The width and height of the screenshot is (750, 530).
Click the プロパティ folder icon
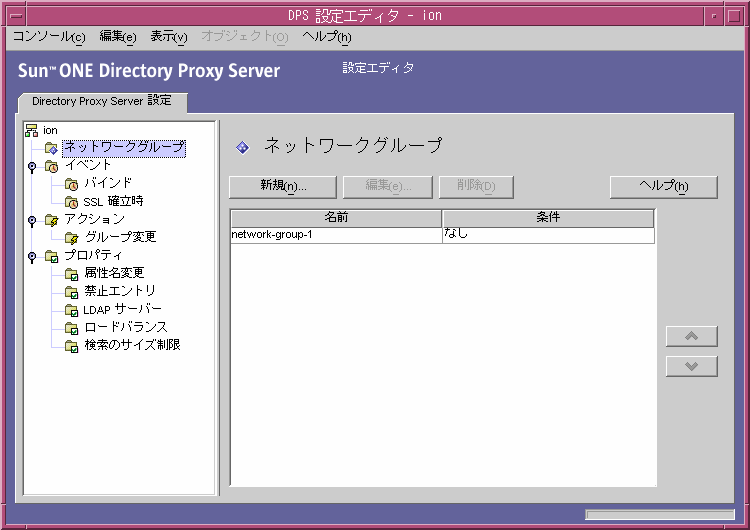[x=51, y=256]
